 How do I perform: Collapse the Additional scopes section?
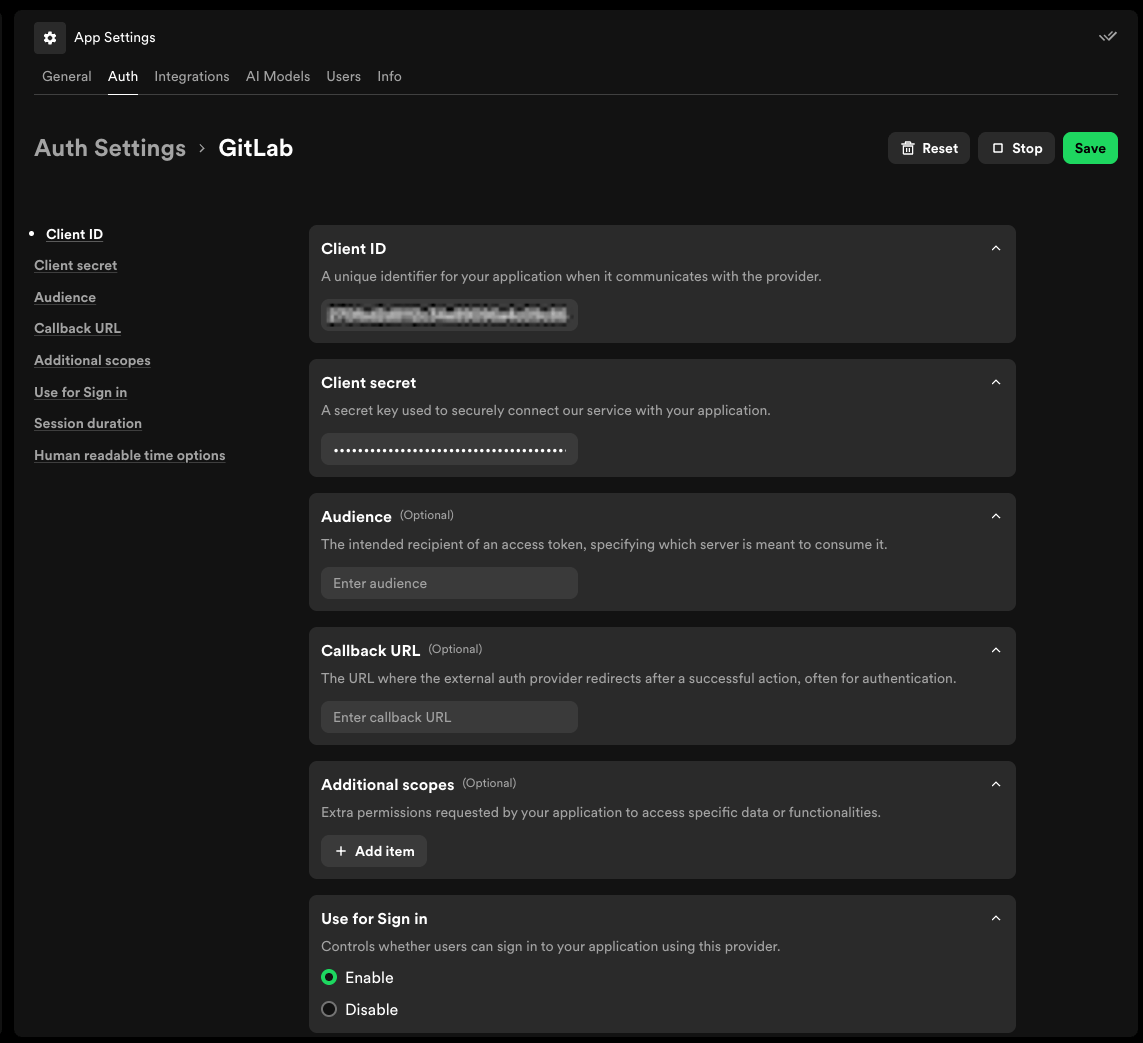[996, 784]
